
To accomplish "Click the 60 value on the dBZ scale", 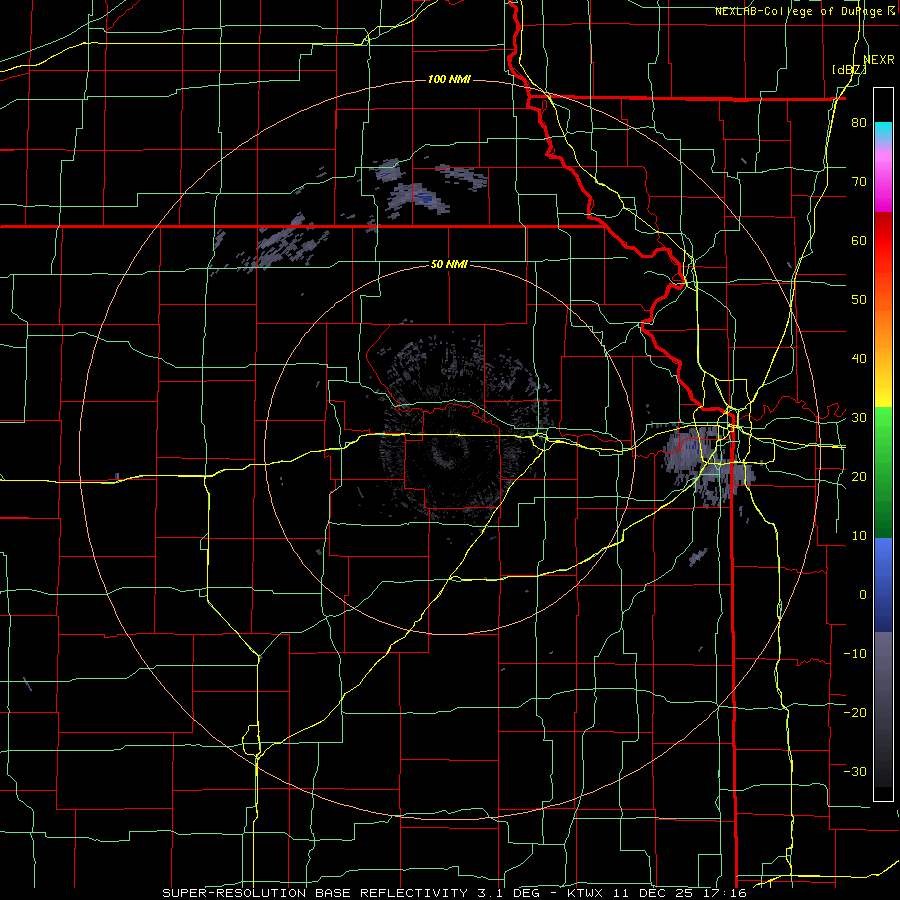I will (859, 240).
